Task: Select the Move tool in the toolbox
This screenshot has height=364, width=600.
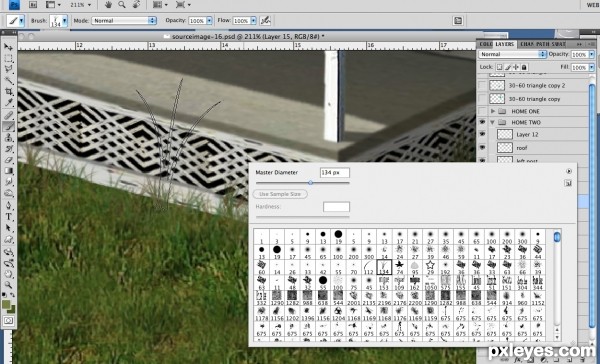Action: point(8,47)
